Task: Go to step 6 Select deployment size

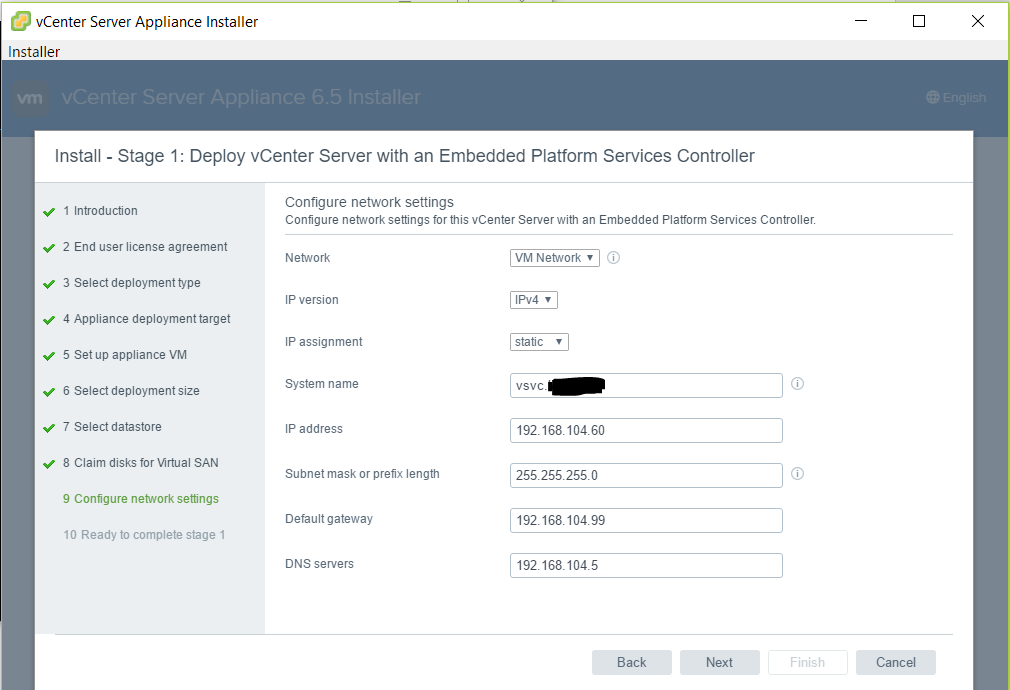Action: (131, 391)
